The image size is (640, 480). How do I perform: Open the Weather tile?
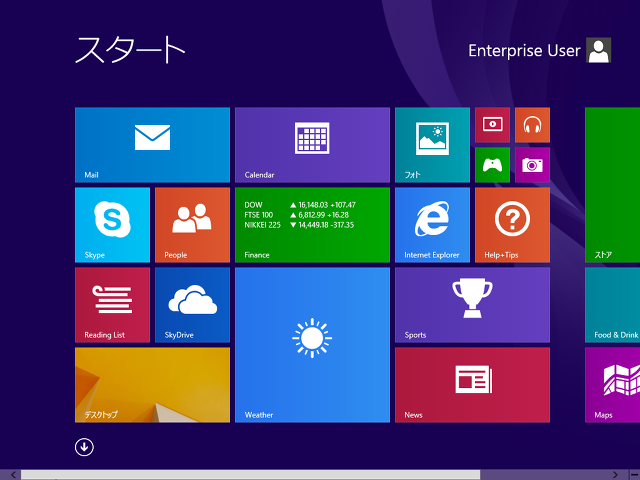(312, 345)
